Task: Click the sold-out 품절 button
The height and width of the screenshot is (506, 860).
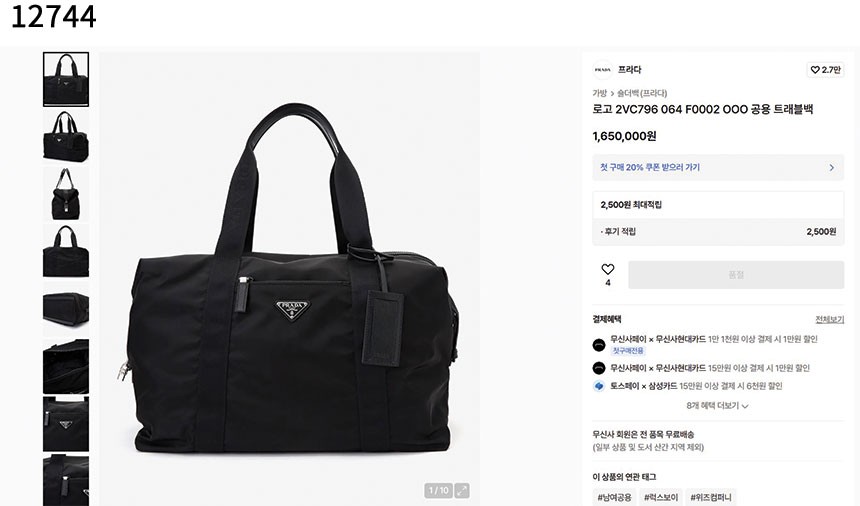Action: pos(736,275)
